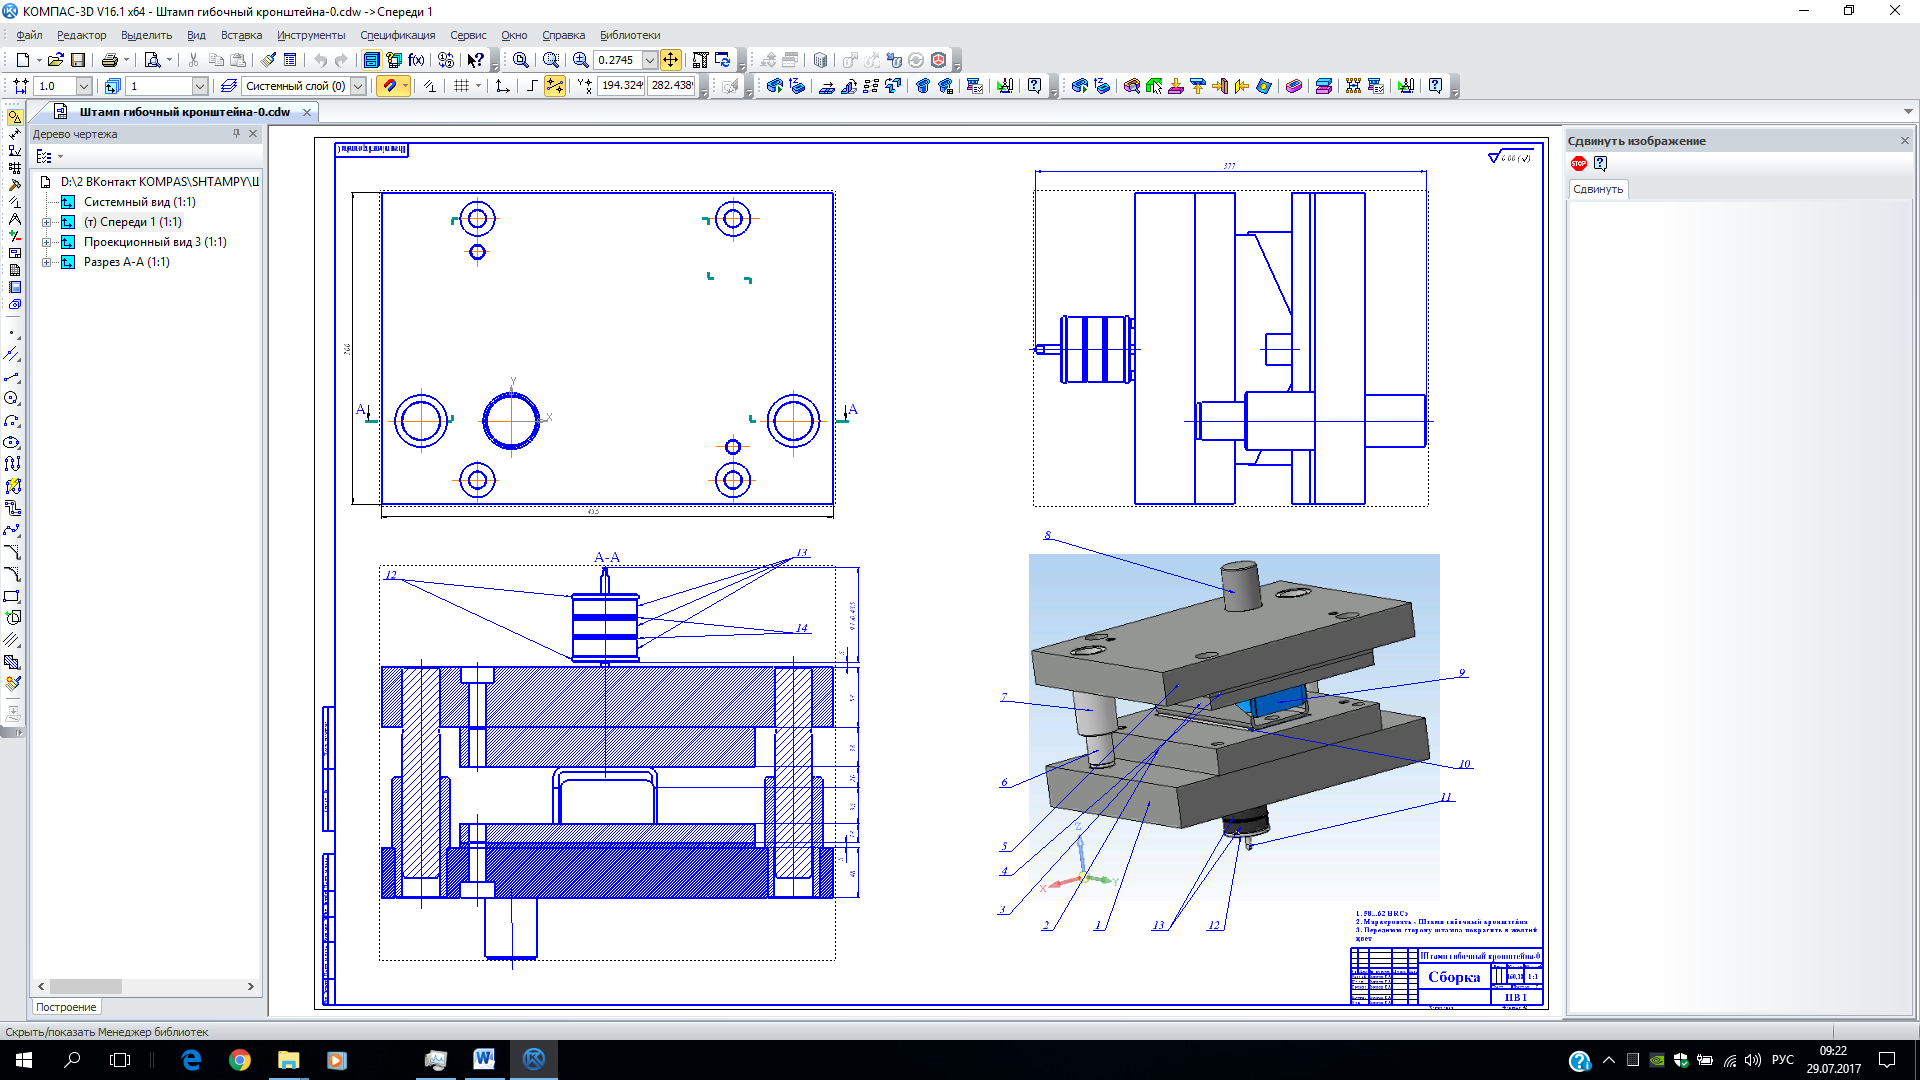Viewport: 1920px width, 1080px height.
Task: Open the Файл menu
Action: [x=29, y=35]
